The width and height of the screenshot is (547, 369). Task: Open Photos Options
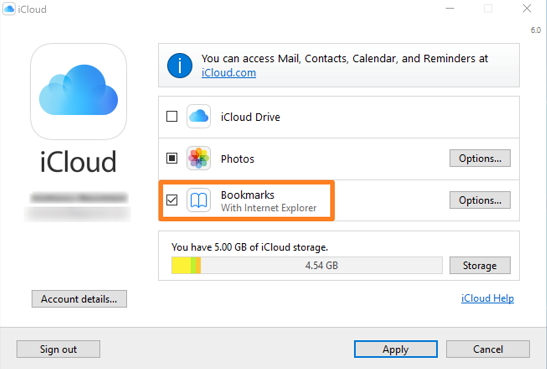tap(480, 158)
